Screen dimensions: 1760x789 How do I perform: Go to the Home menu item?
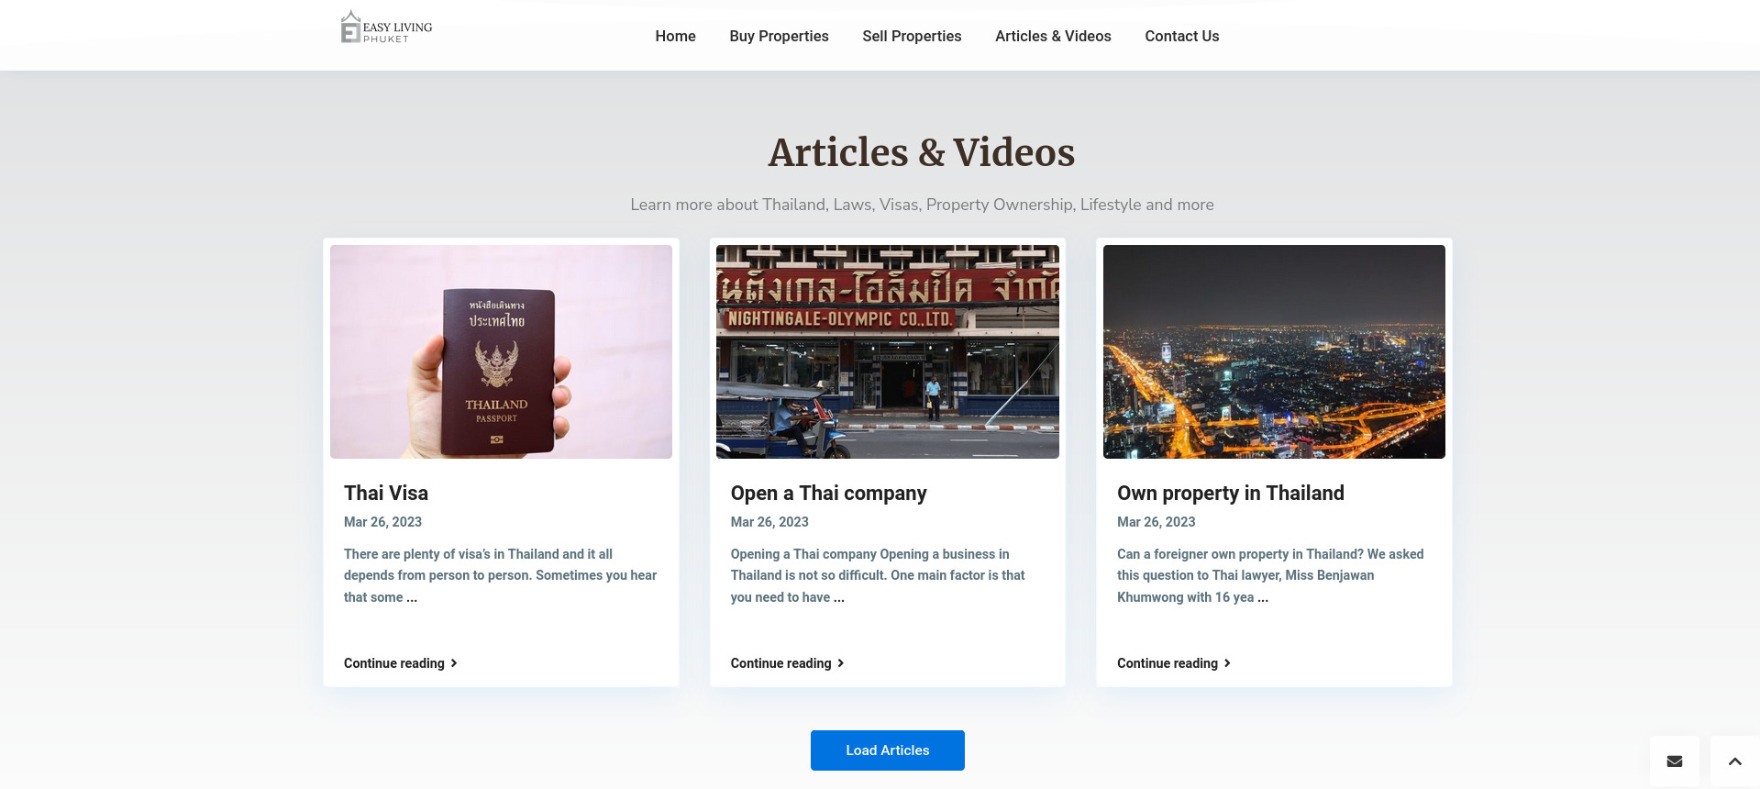[x=675, y=36]
